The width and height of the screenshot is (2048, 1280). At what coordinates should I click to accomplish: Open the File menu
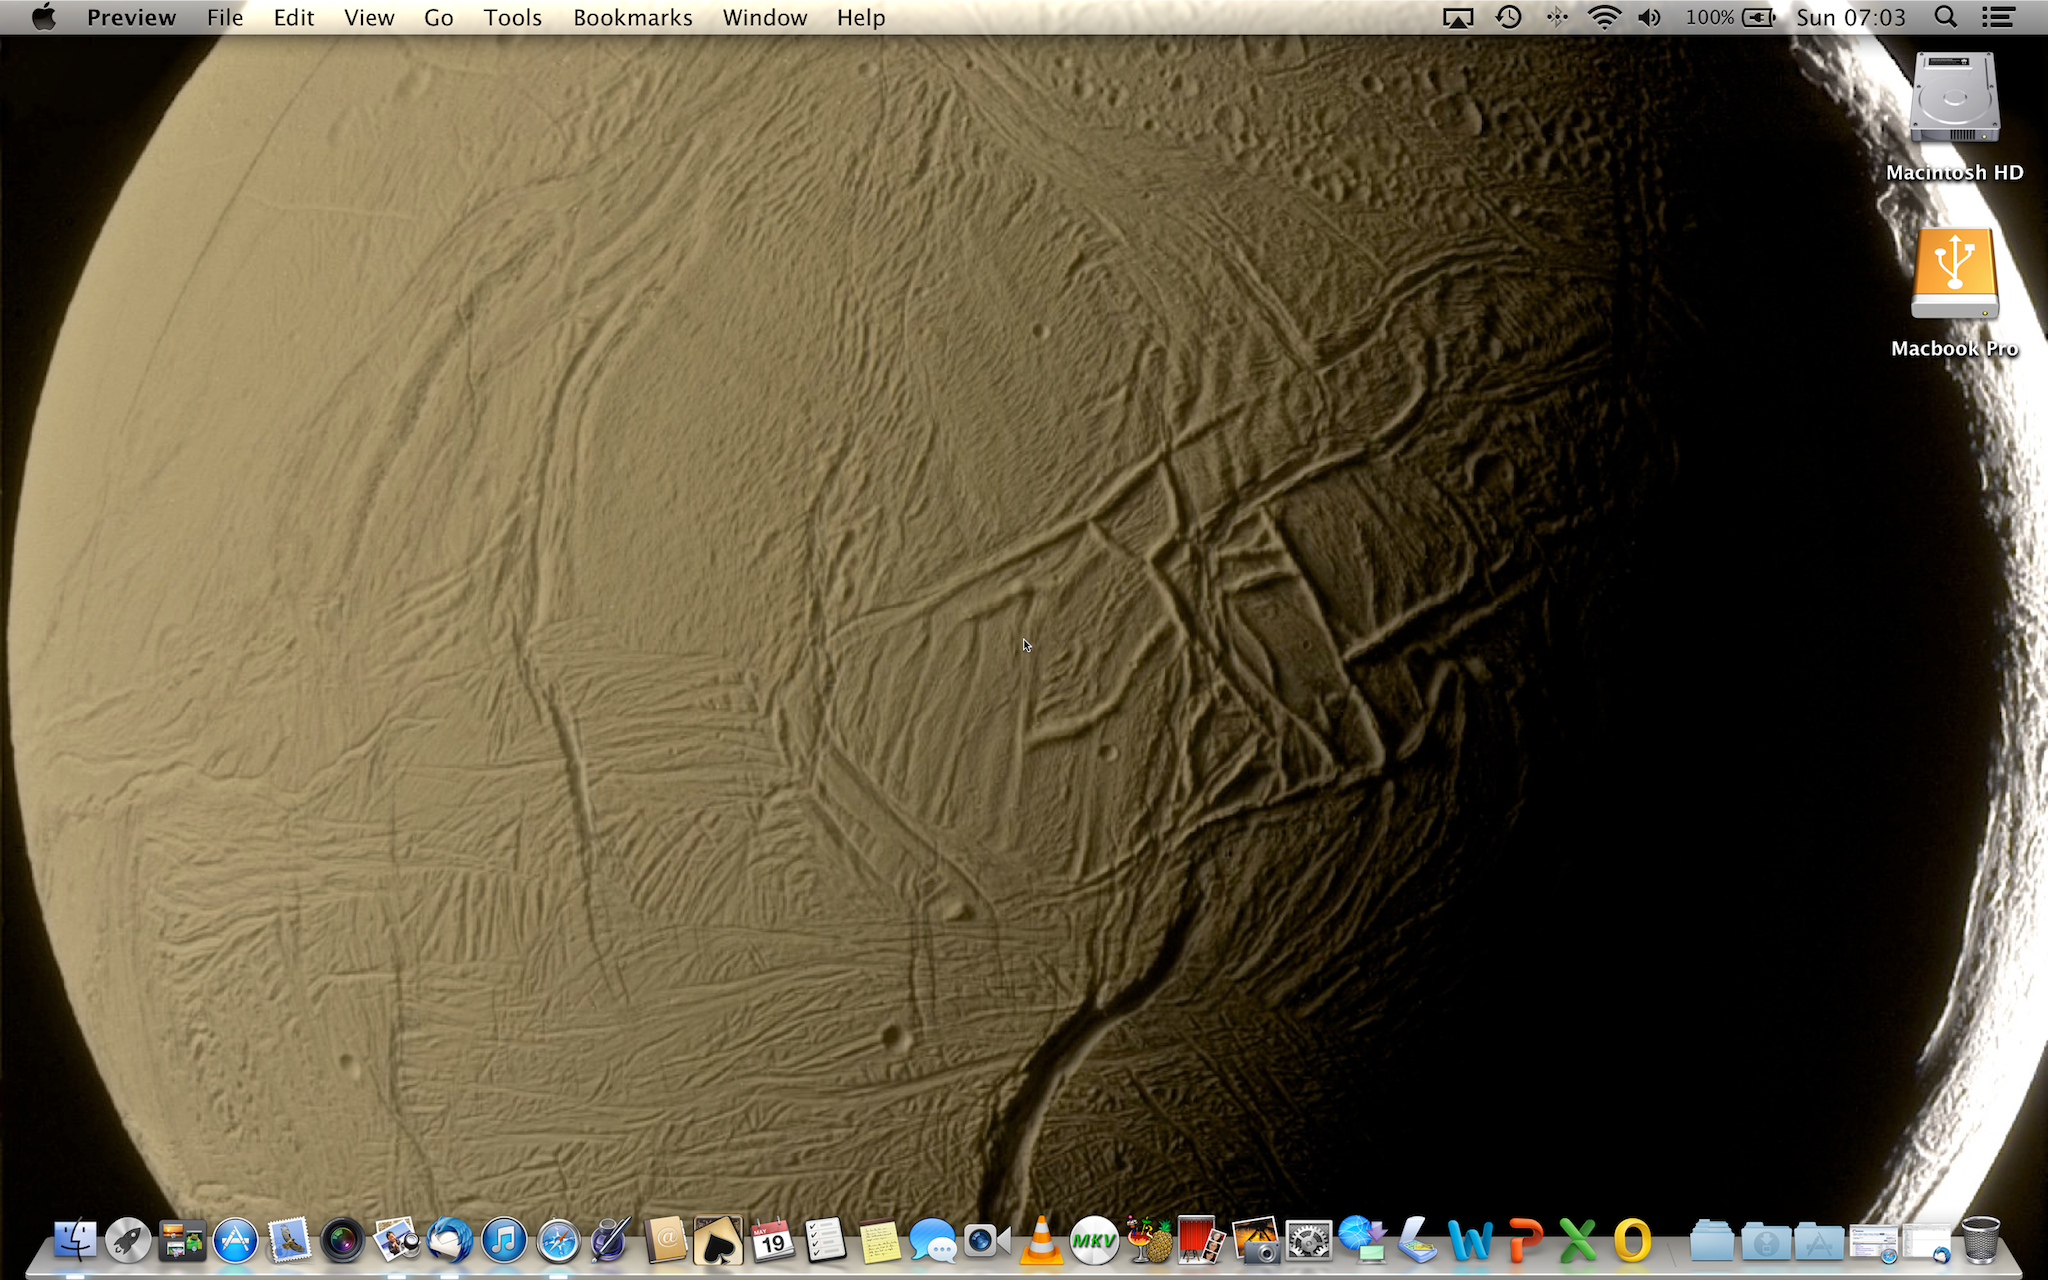tap(225, 17)
